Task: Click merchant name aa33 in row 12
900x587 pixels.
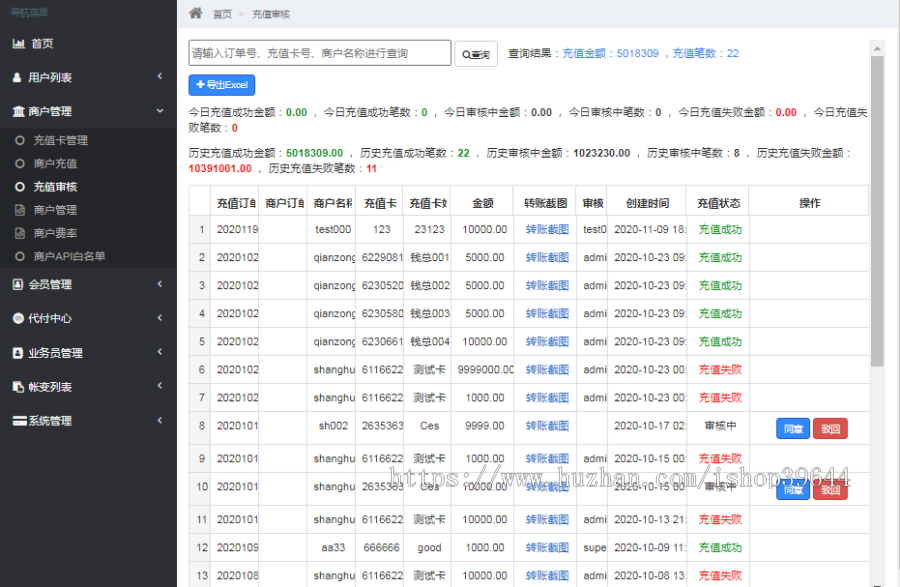Action: click(x=333, y=547)
